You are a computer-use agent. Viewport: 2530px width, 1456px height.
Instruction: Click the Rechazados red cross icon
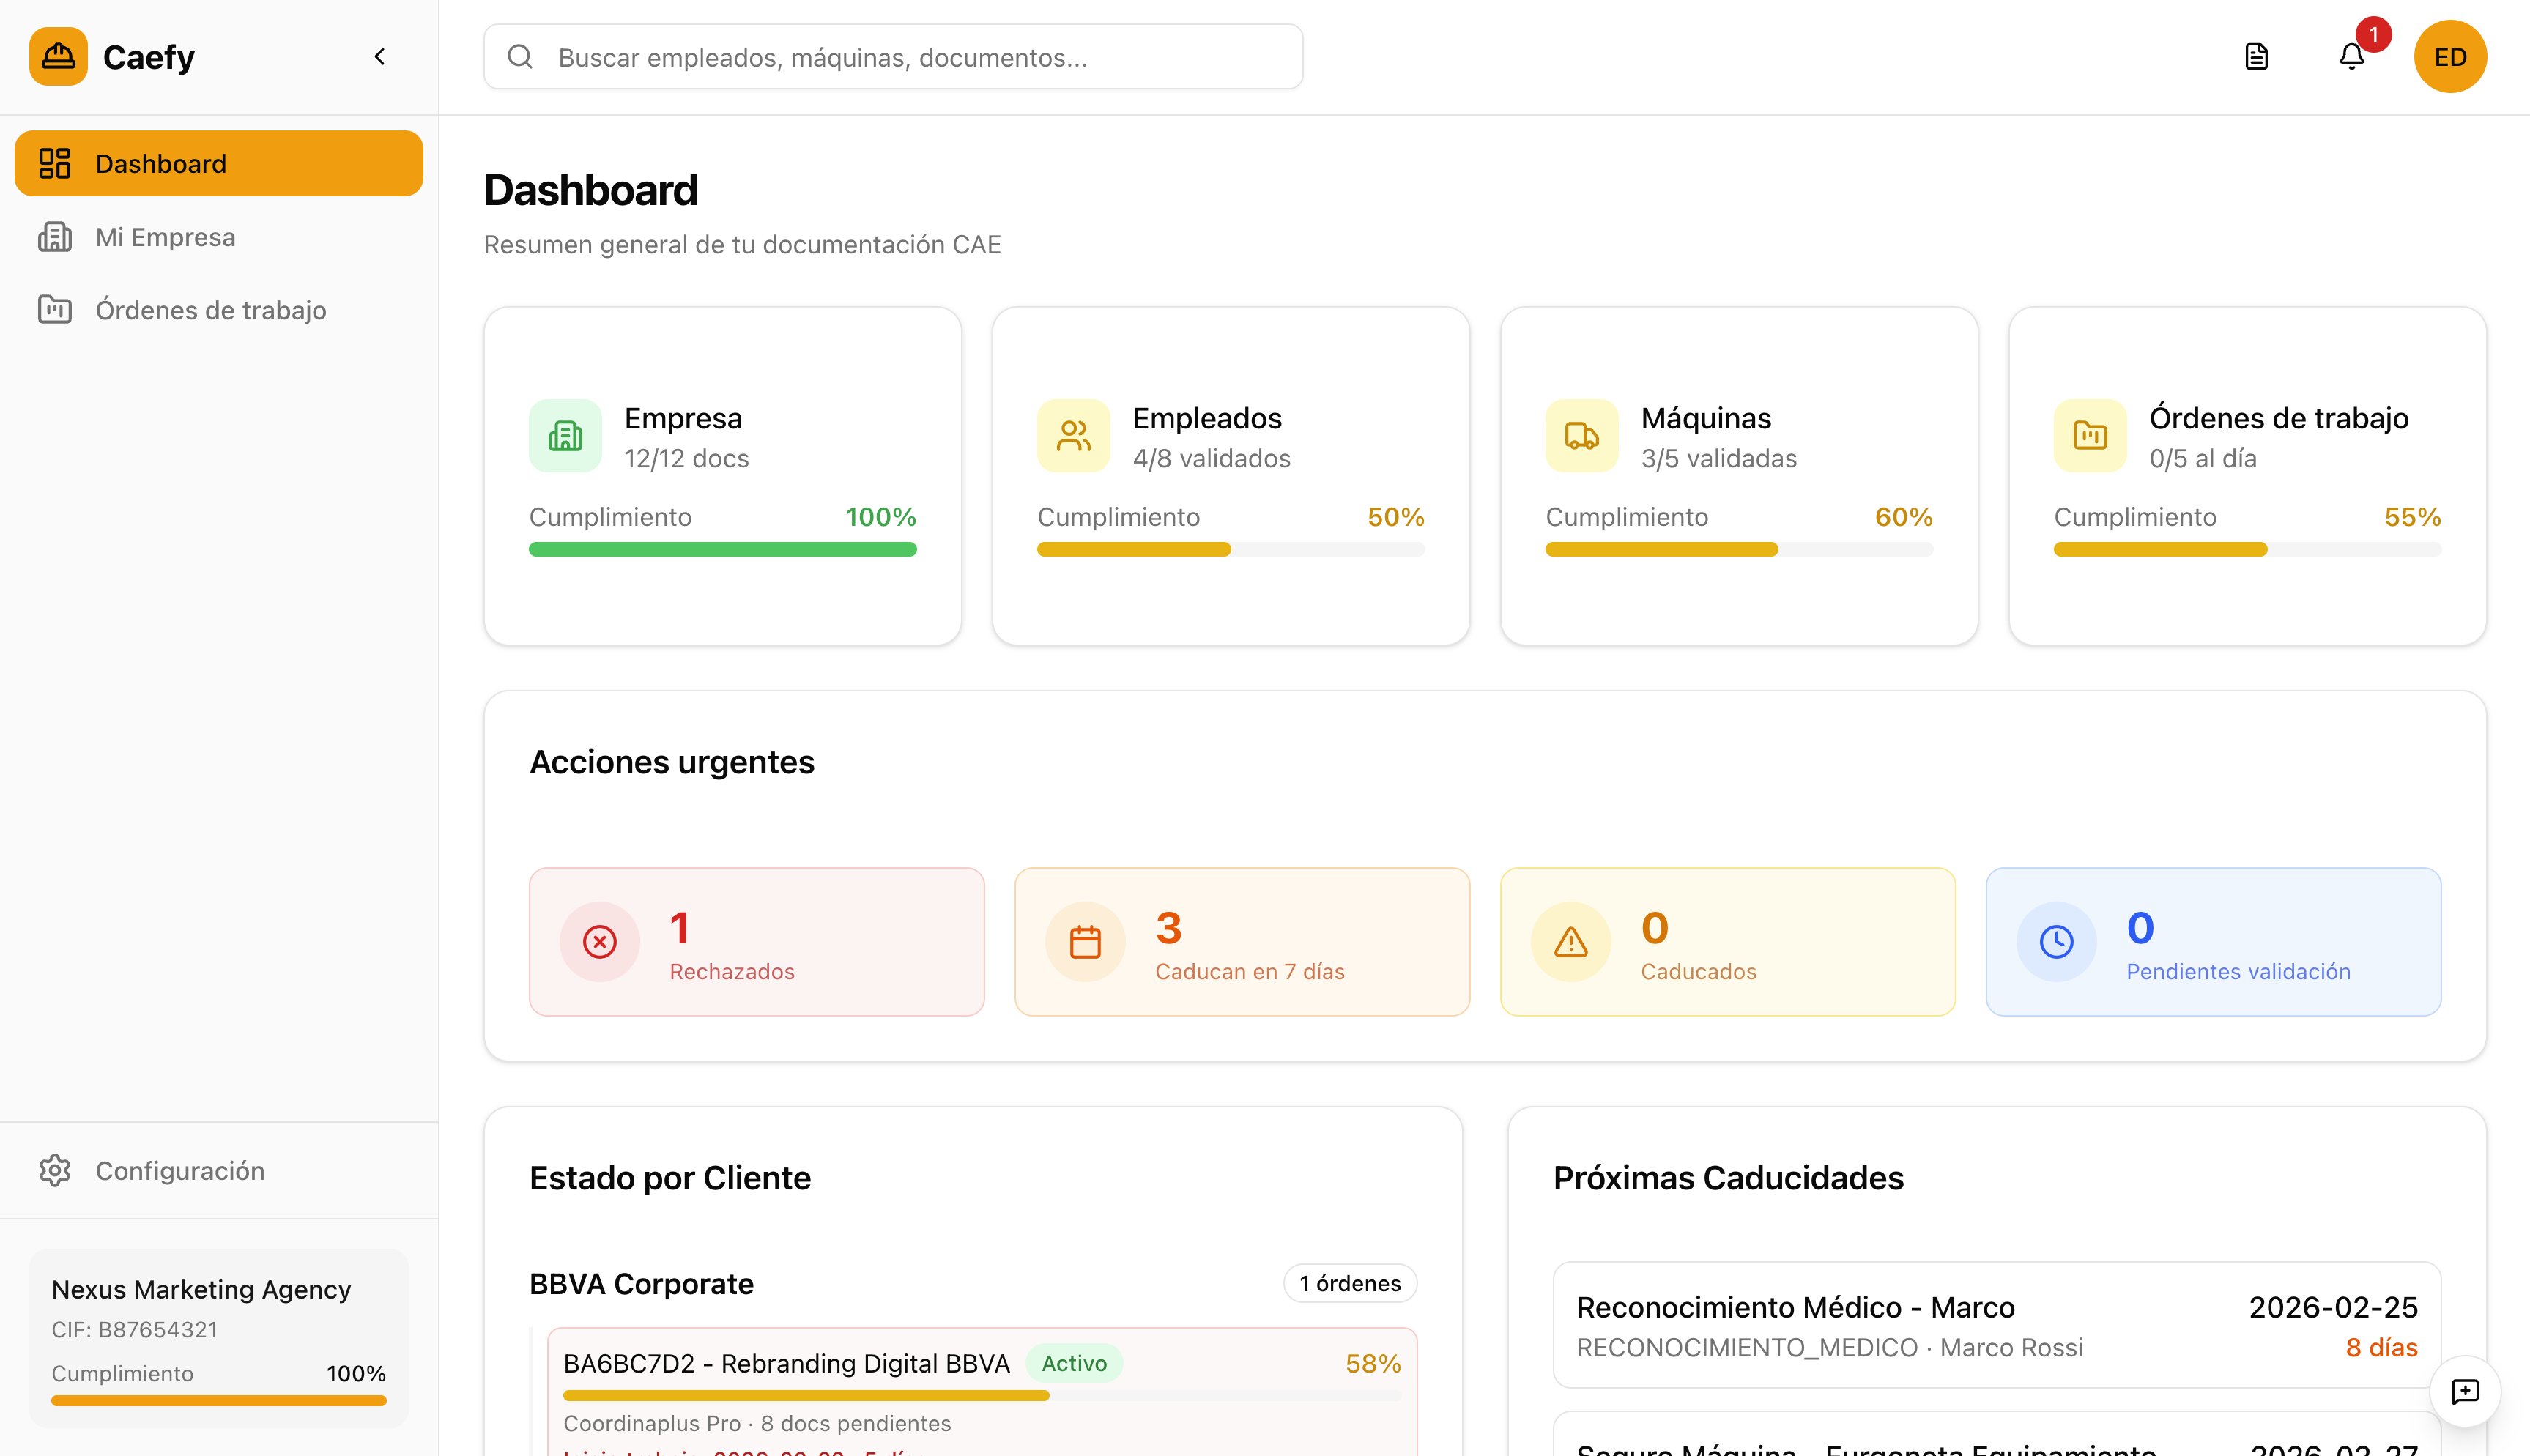pos(598,941)
